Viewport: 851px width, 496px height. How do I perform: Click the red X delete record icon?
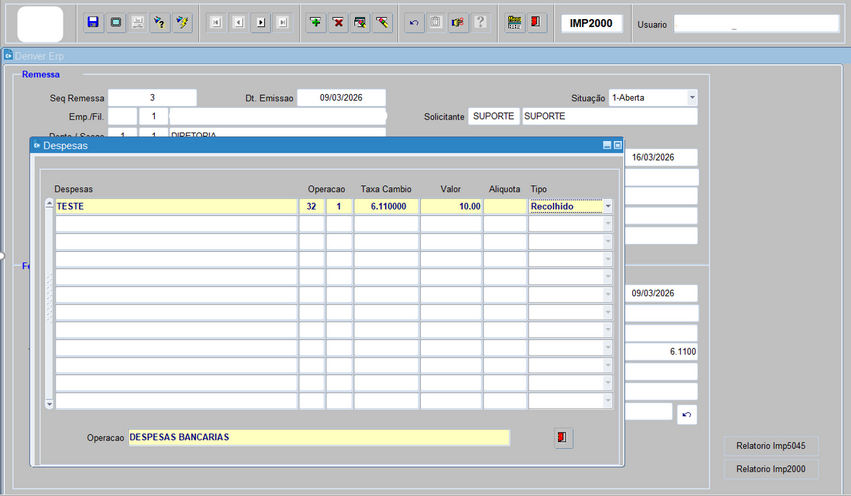tap(339, 23)
